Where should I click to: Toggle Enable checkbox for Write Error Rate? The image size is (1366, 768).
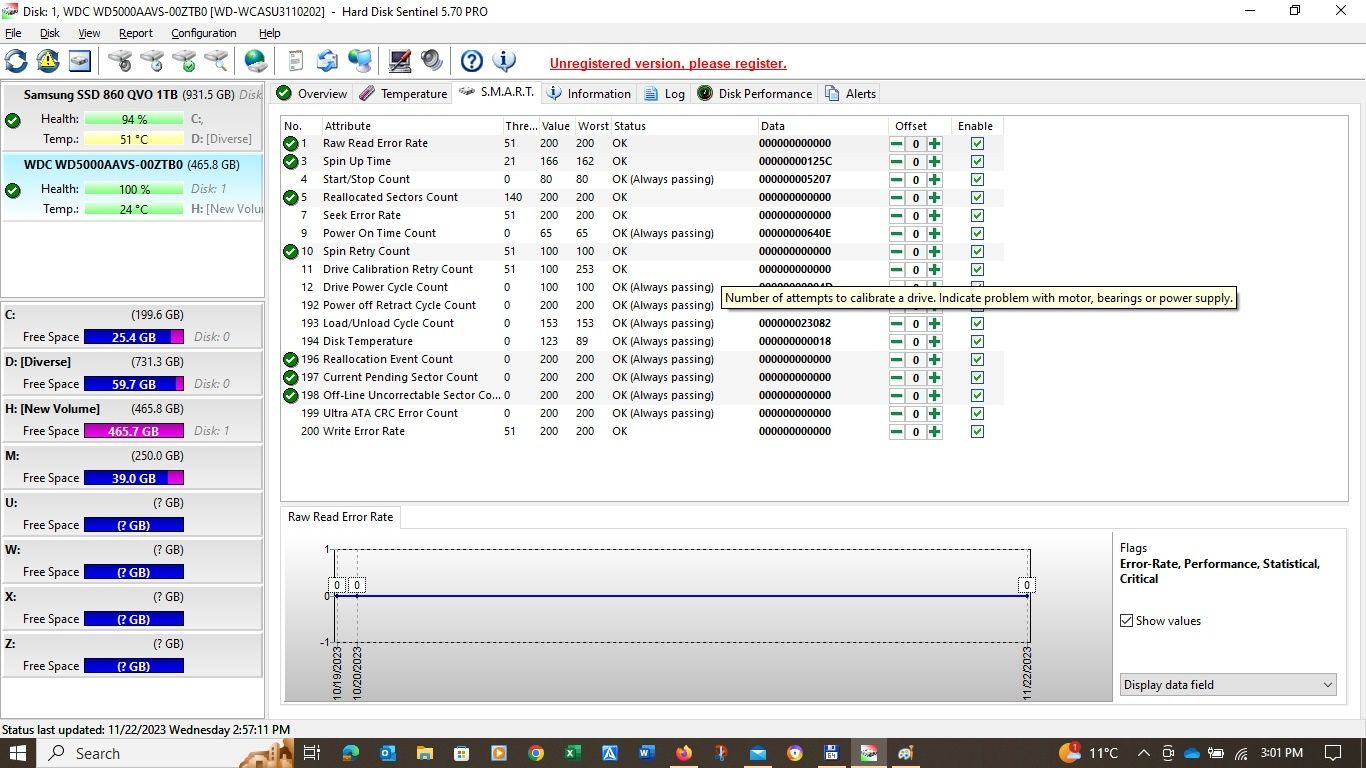pos(977,432)
